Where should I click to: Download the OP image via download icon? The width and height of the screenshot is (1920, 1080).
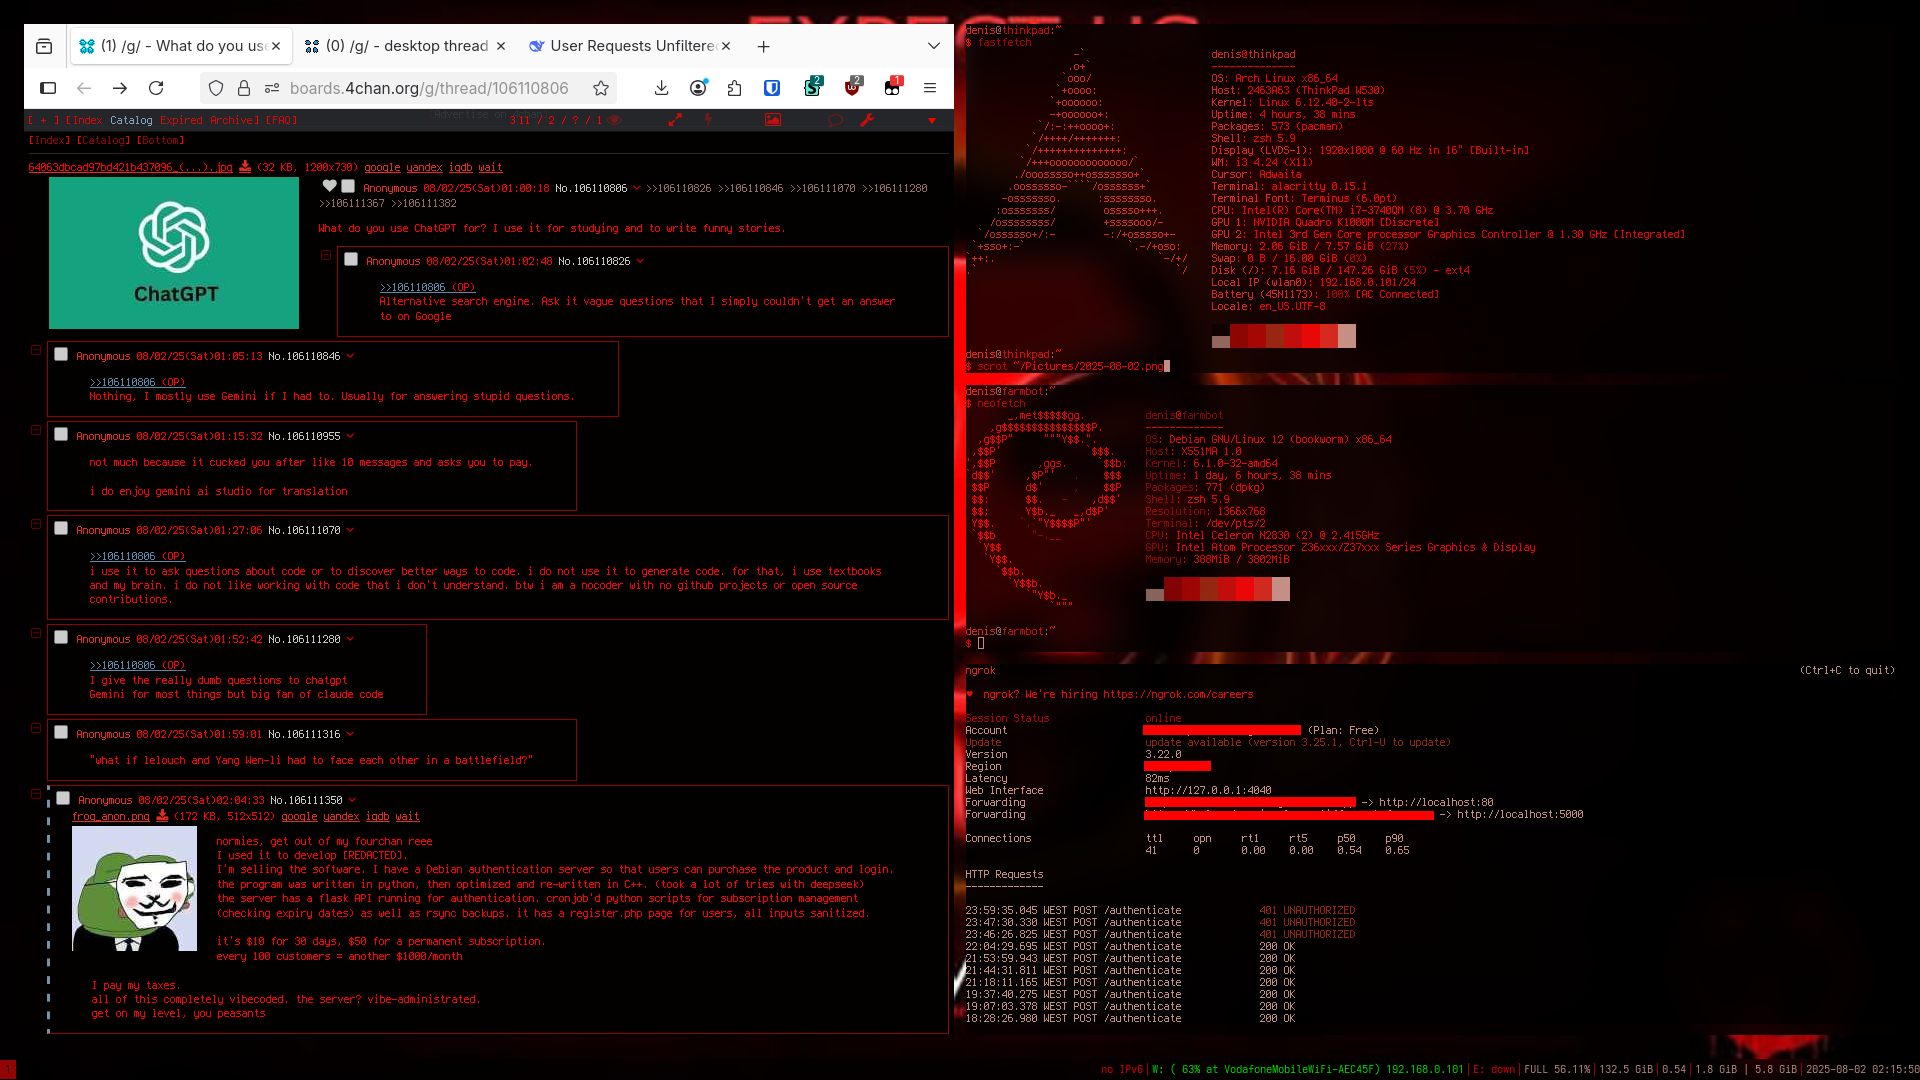pyautogui.click(x=245, y=168)
